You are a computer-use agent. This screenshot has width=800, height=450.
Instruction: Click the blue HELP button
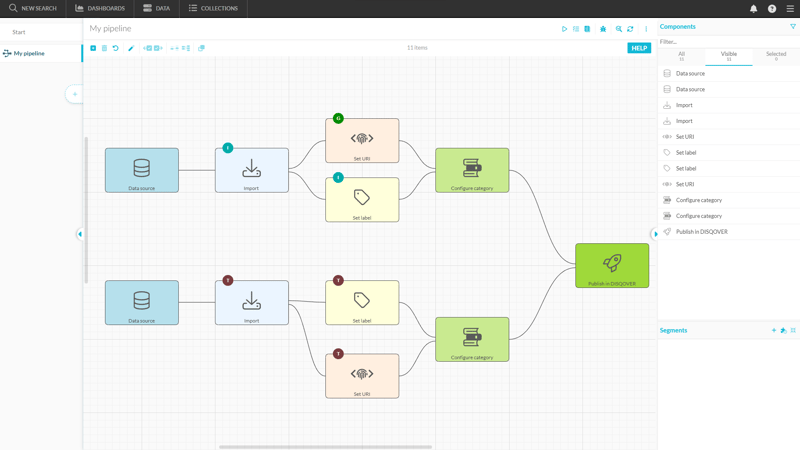coord(639,48)
